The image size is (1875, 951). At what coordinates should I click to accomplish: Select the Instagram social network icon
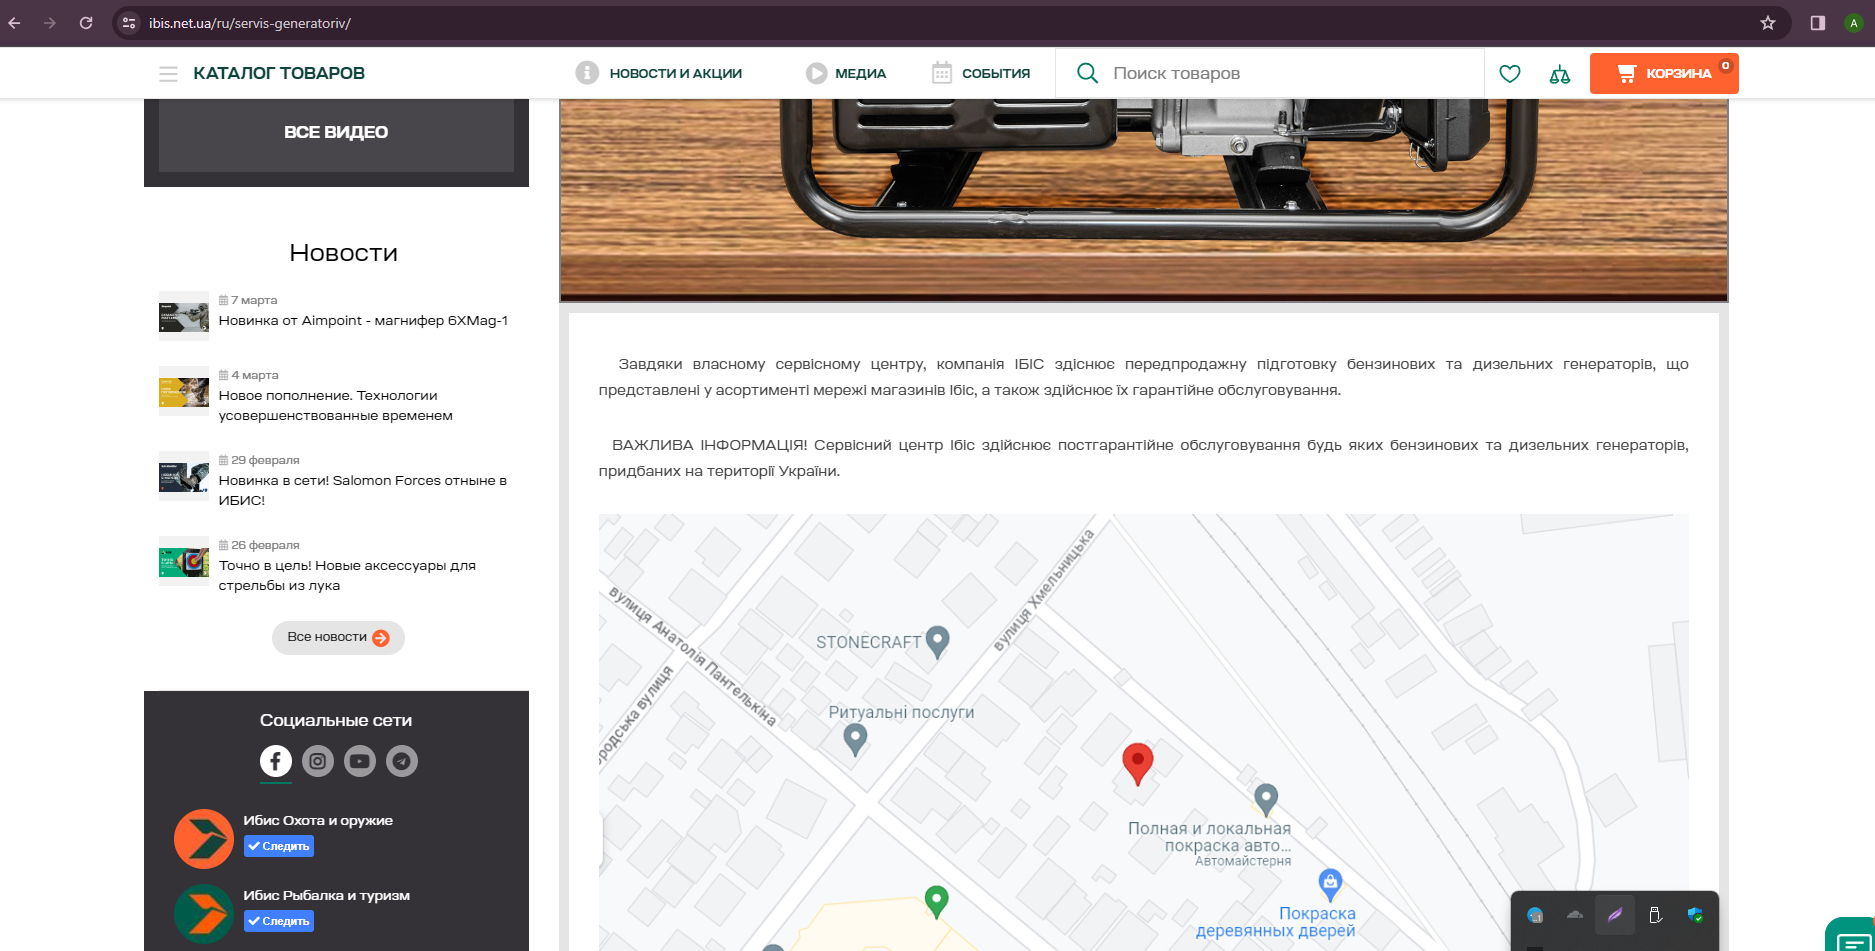318,761
